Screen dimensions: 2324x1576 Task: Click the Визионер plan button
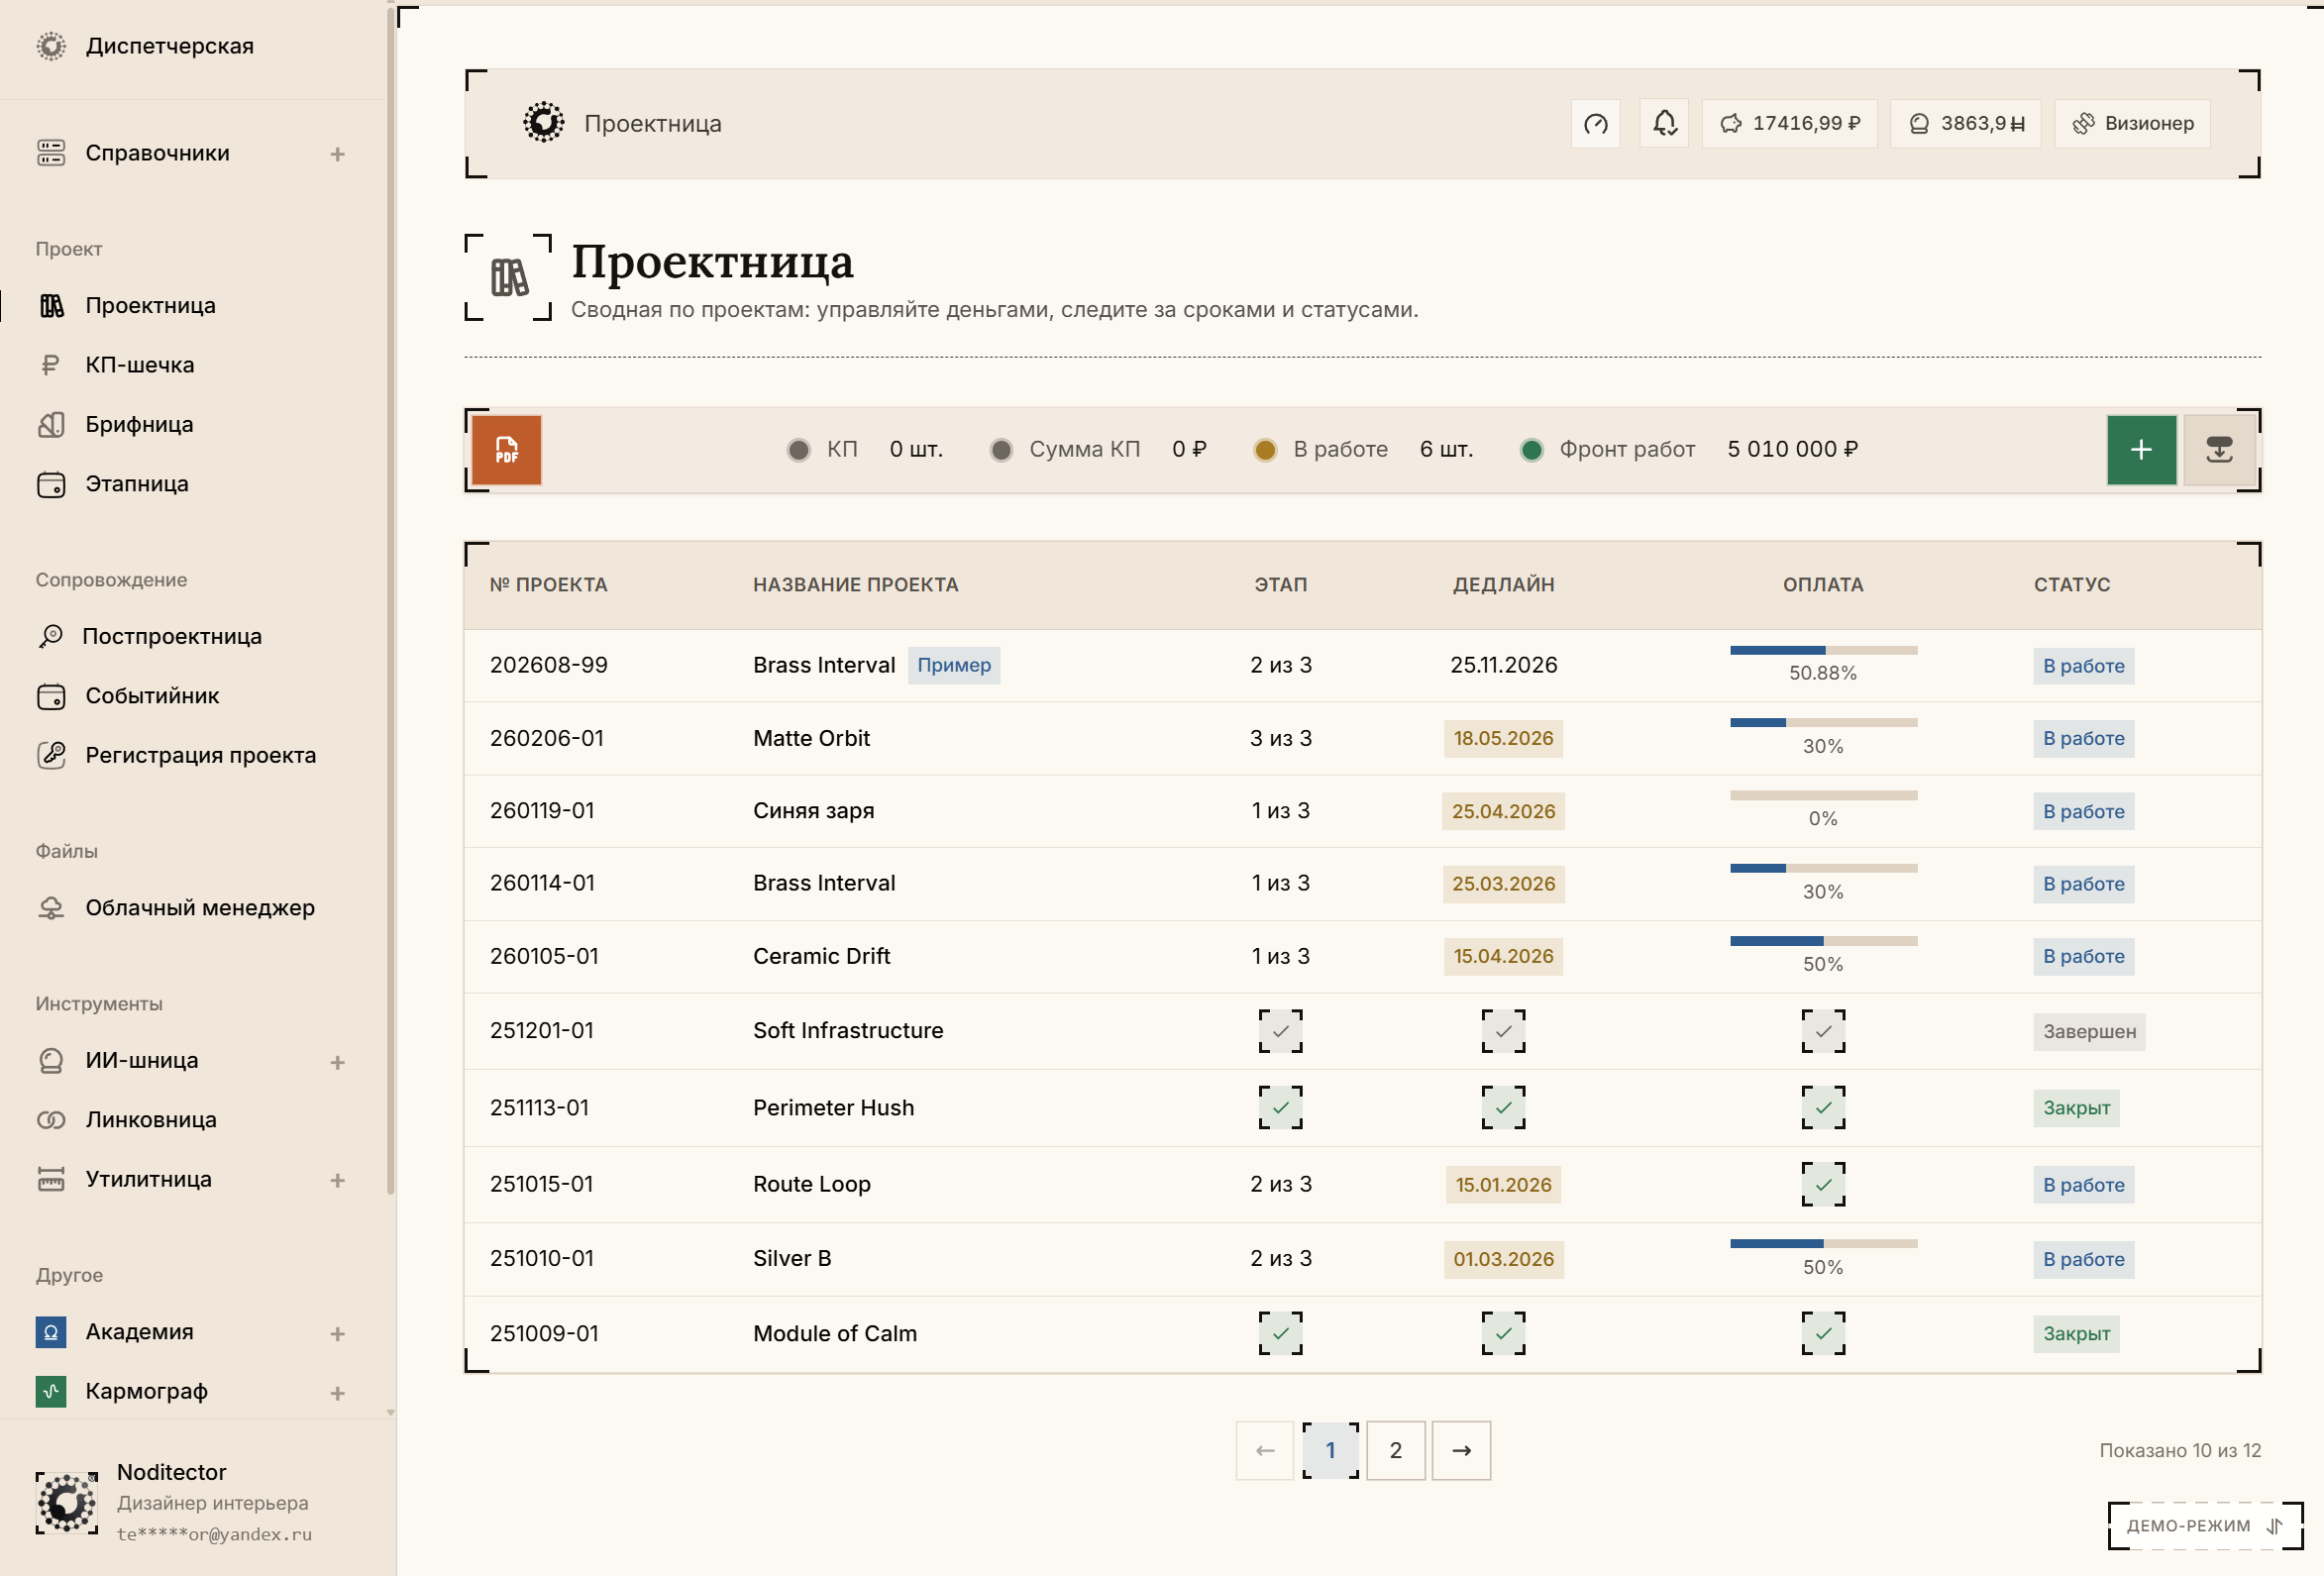pos(2133,123)
